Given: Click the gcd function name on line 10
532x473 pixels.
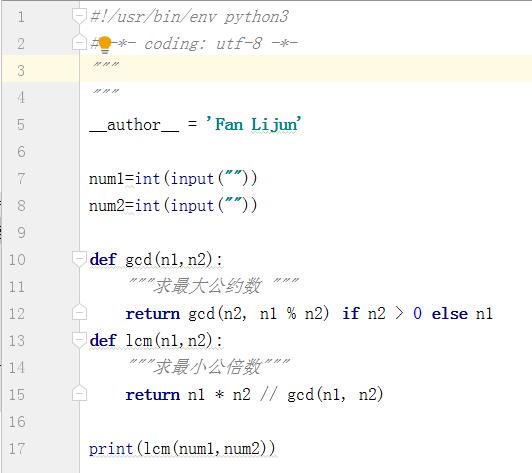Looking at the screenshot, I should coord(138,260).
